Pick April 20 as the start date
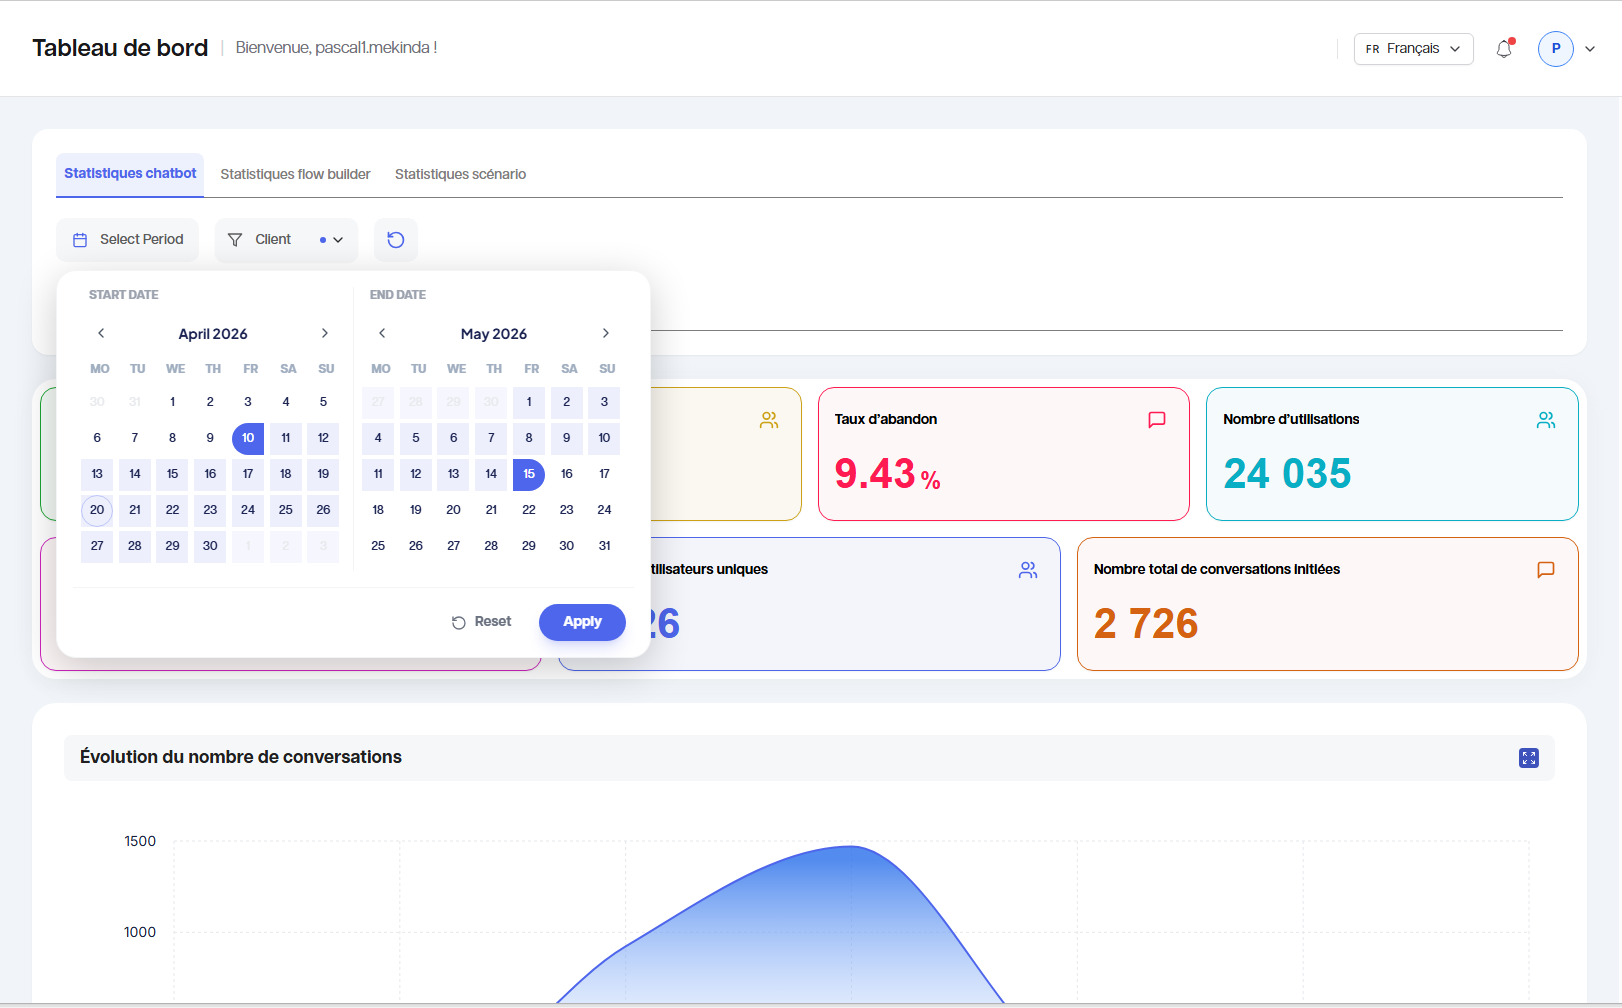The width and height of the screenshot is (1622, 1008). (97, 510)
